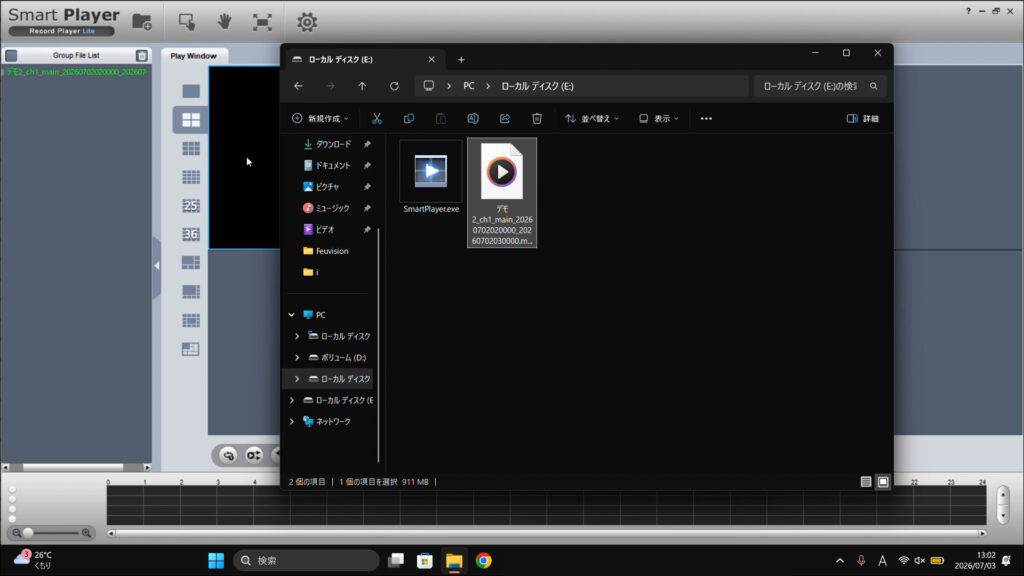This screenshot has width=1024, height=576.
Task: Toggle the 詳細 details pane
Action: coord(863,118)
